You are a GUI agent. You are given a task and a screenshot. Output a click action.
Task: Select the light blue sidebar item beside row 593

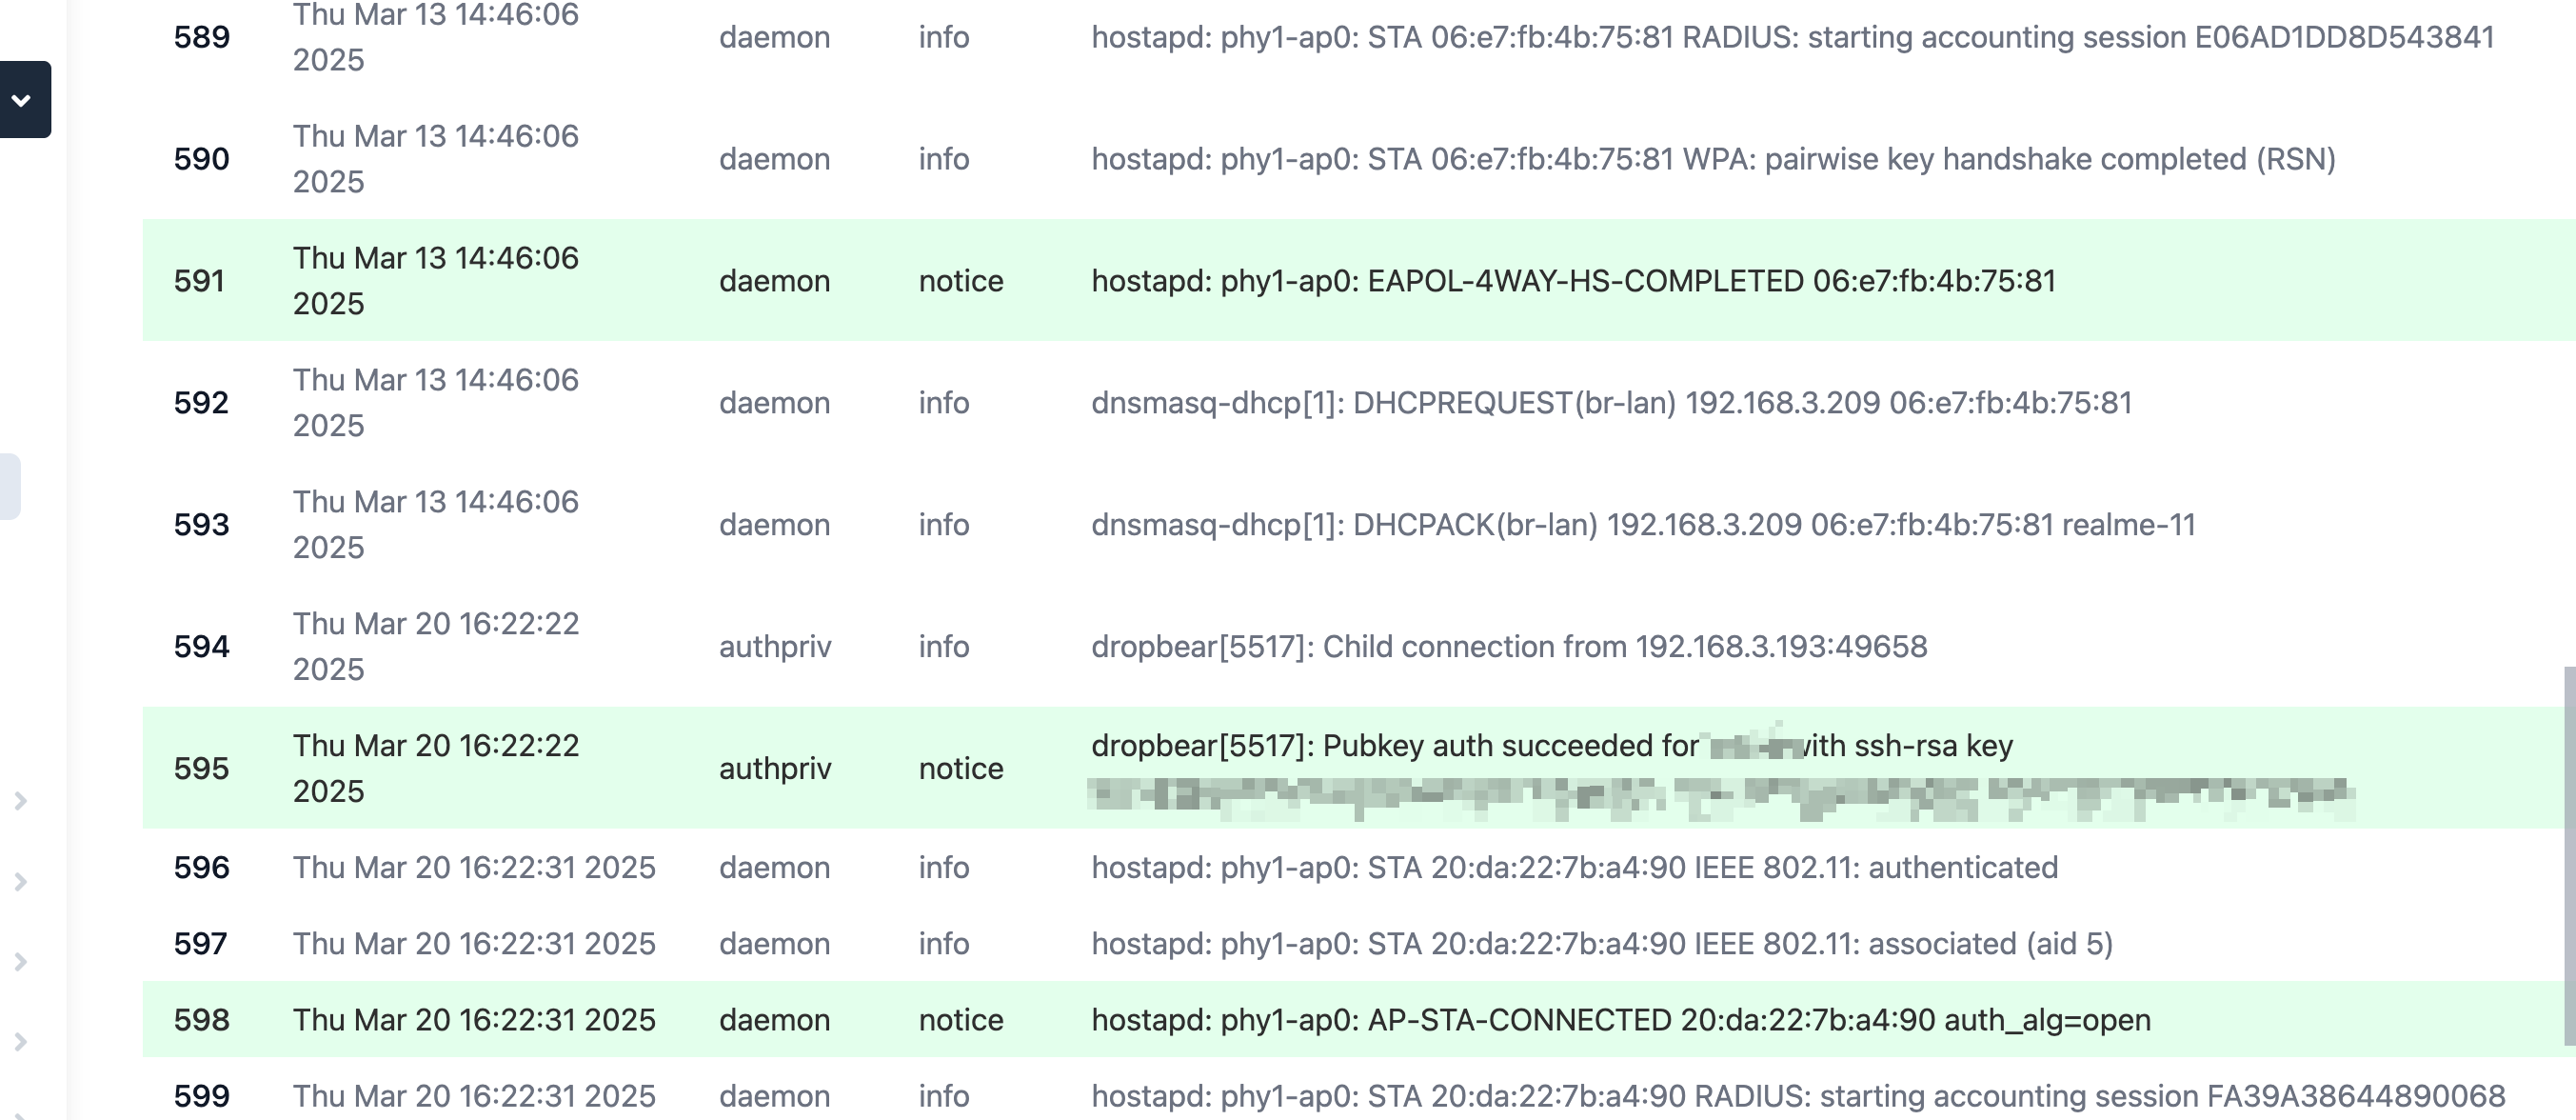pos(10,487)
